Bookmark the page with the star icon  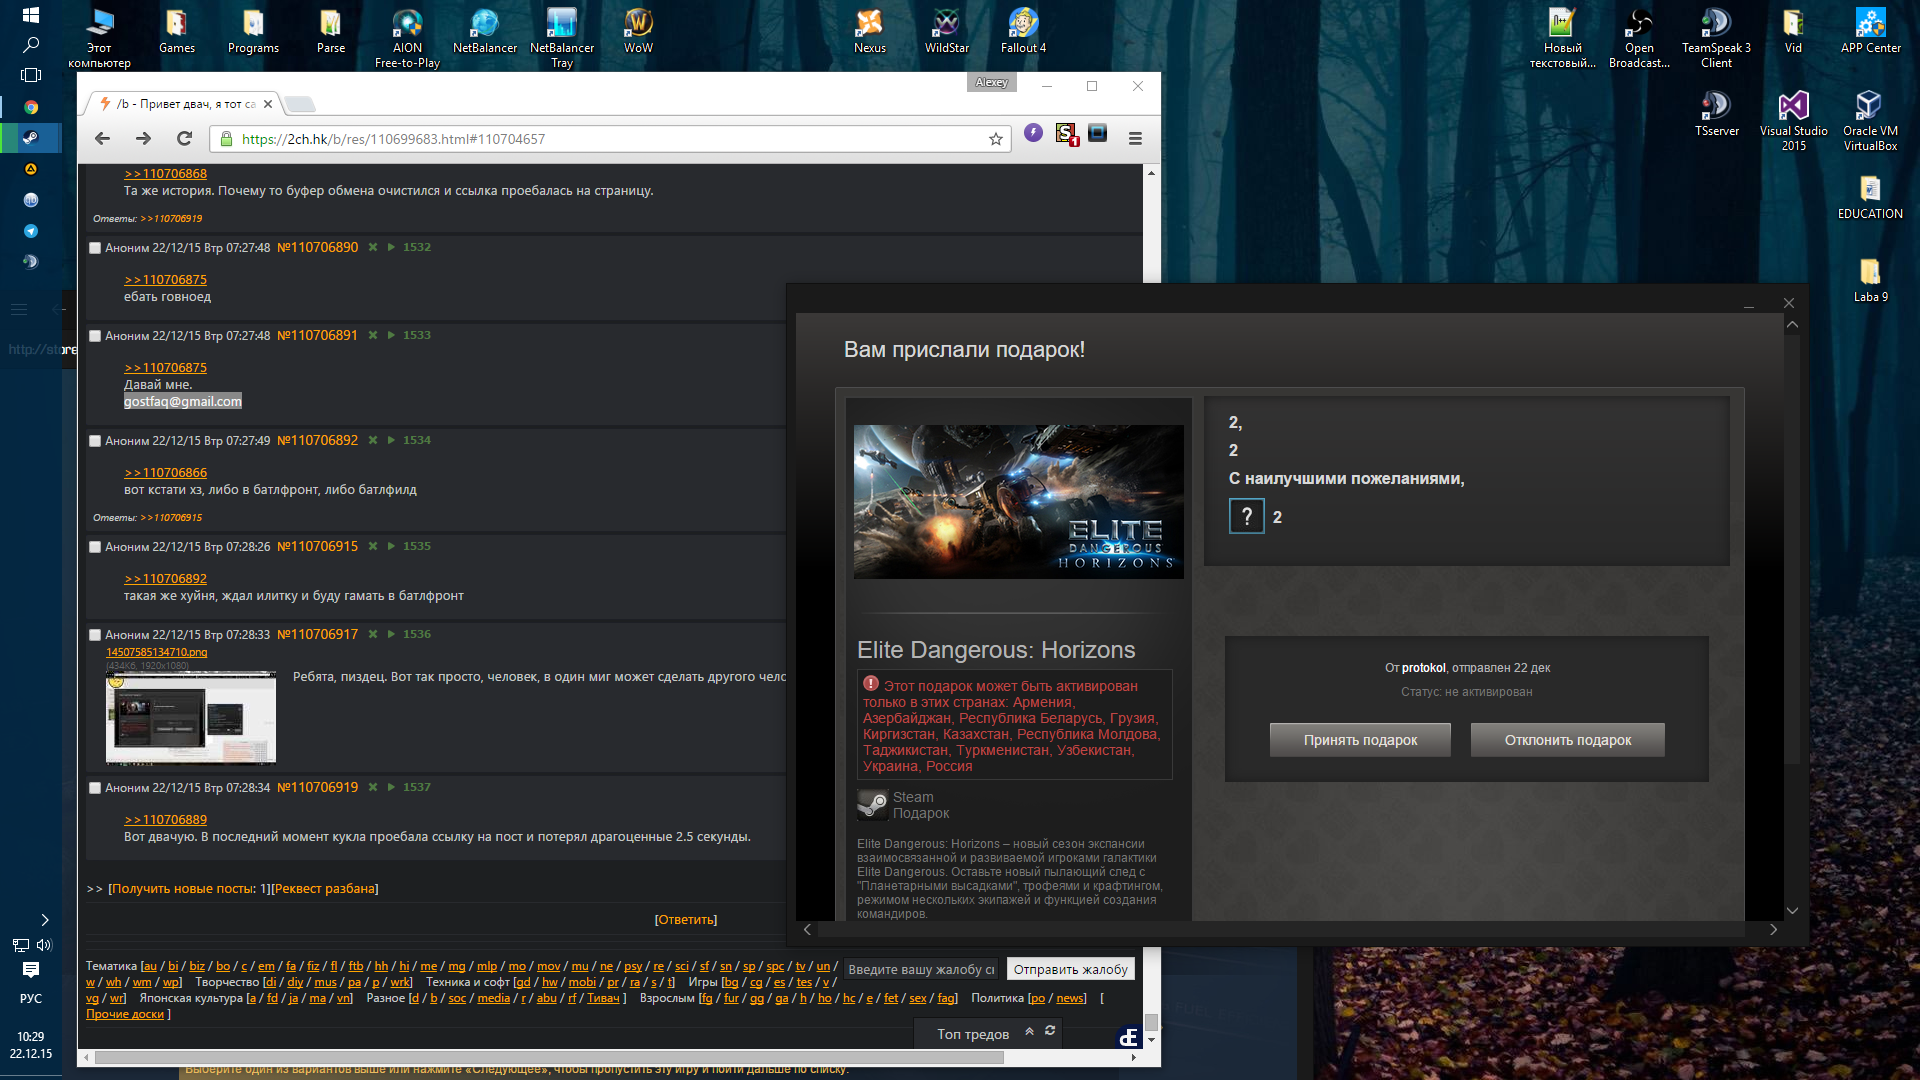[995, 139]
